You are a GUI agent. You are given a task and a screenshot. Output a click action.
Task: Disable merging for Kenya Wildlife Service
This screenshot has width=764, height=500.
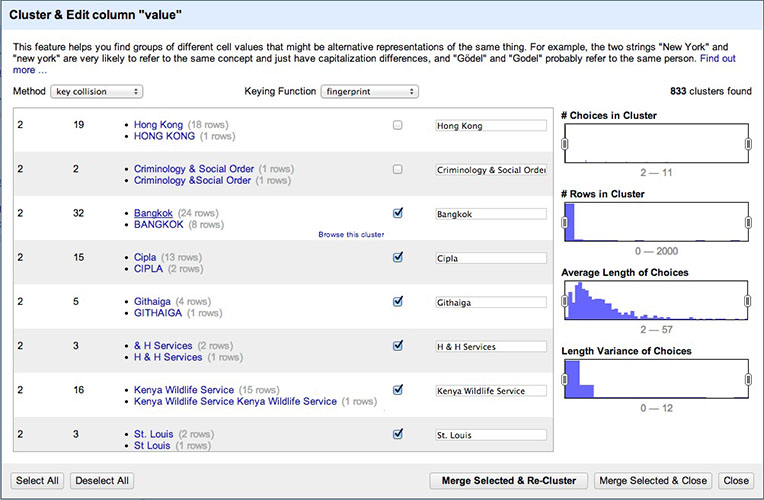398,390
